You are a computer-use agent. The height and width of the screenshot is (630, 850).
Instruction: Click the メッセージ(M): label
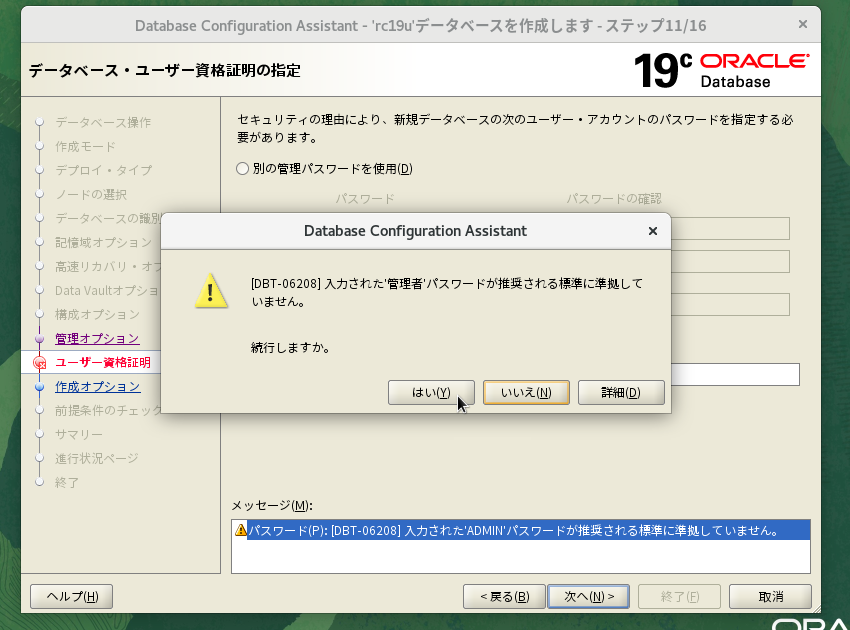[x=272, y=505]
